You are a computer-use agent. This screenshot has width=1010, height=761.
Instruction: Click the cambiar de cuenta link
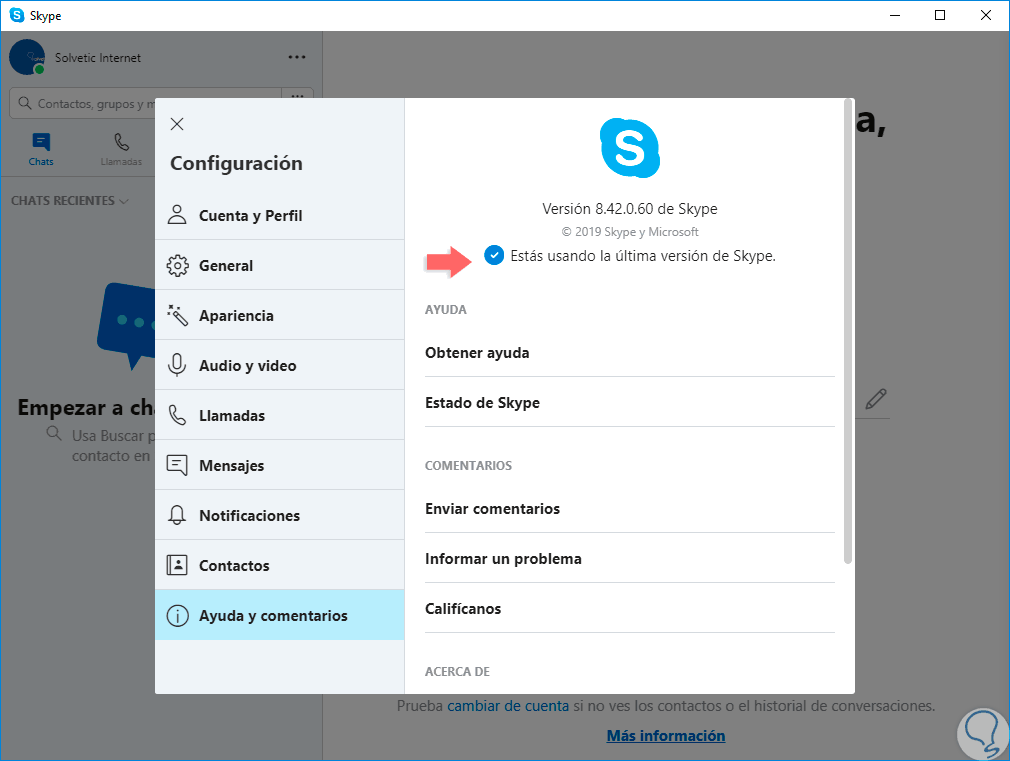(x=508, y=706)
